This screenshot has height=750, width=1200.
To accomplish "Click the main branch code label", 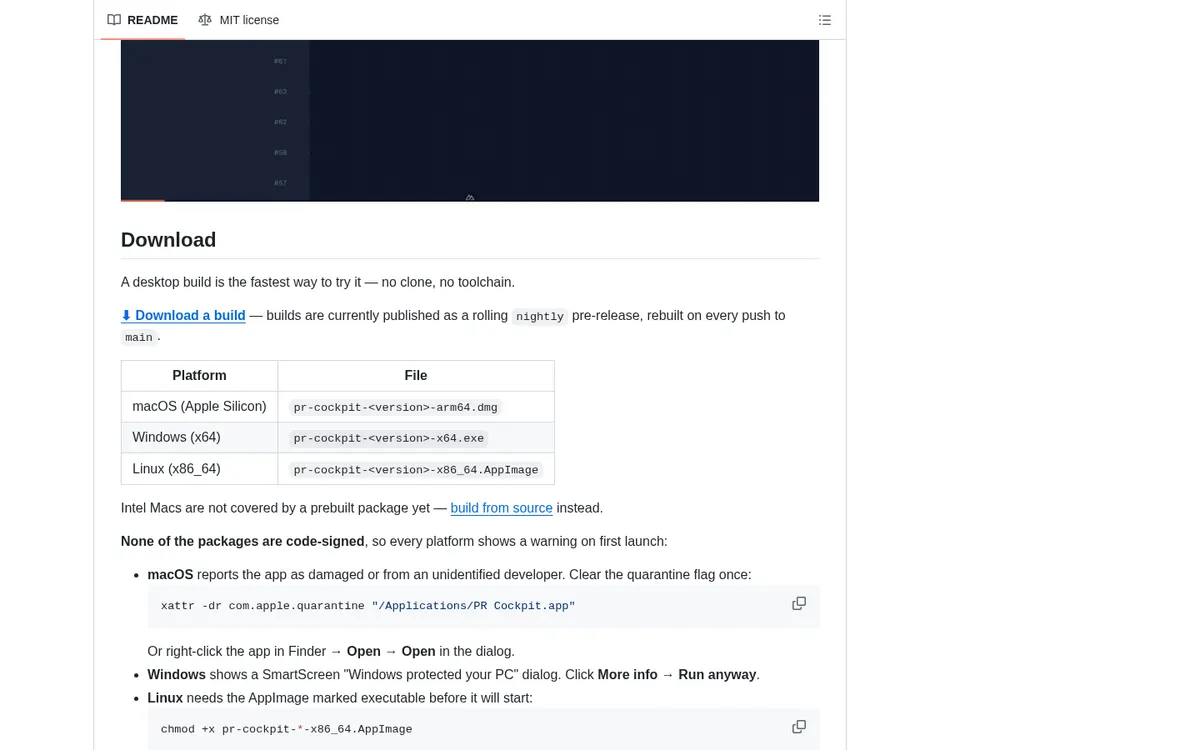I will [139, 338].
